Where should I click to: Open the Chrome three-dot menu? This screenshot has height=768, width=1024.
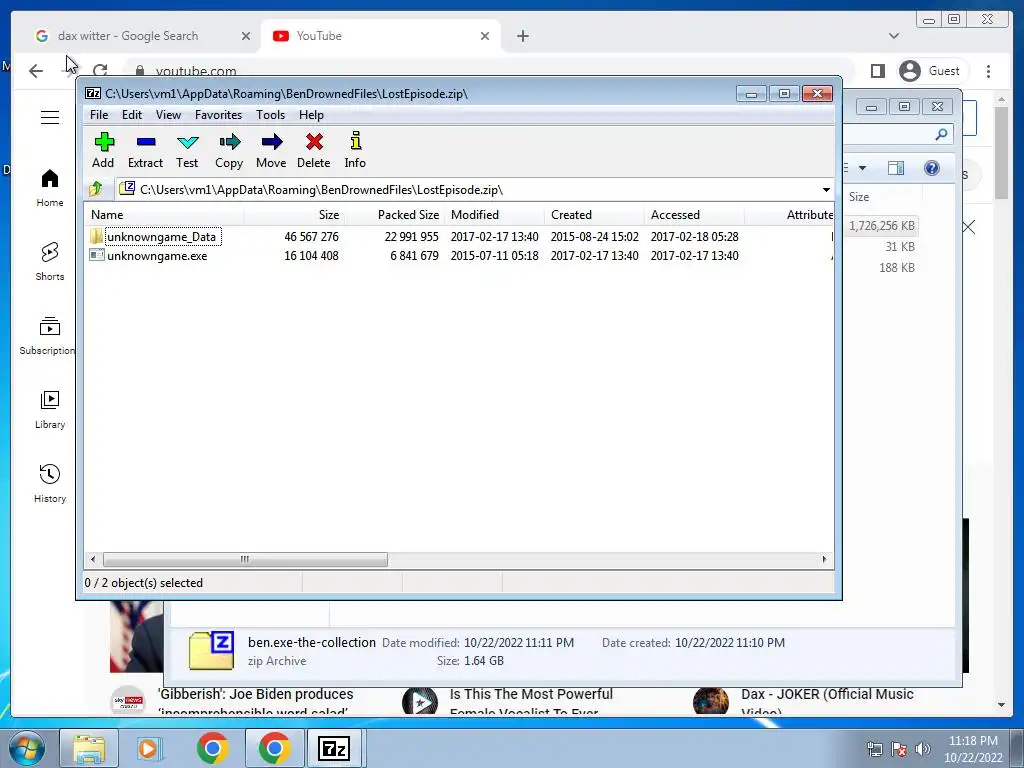tap(989, 71)
